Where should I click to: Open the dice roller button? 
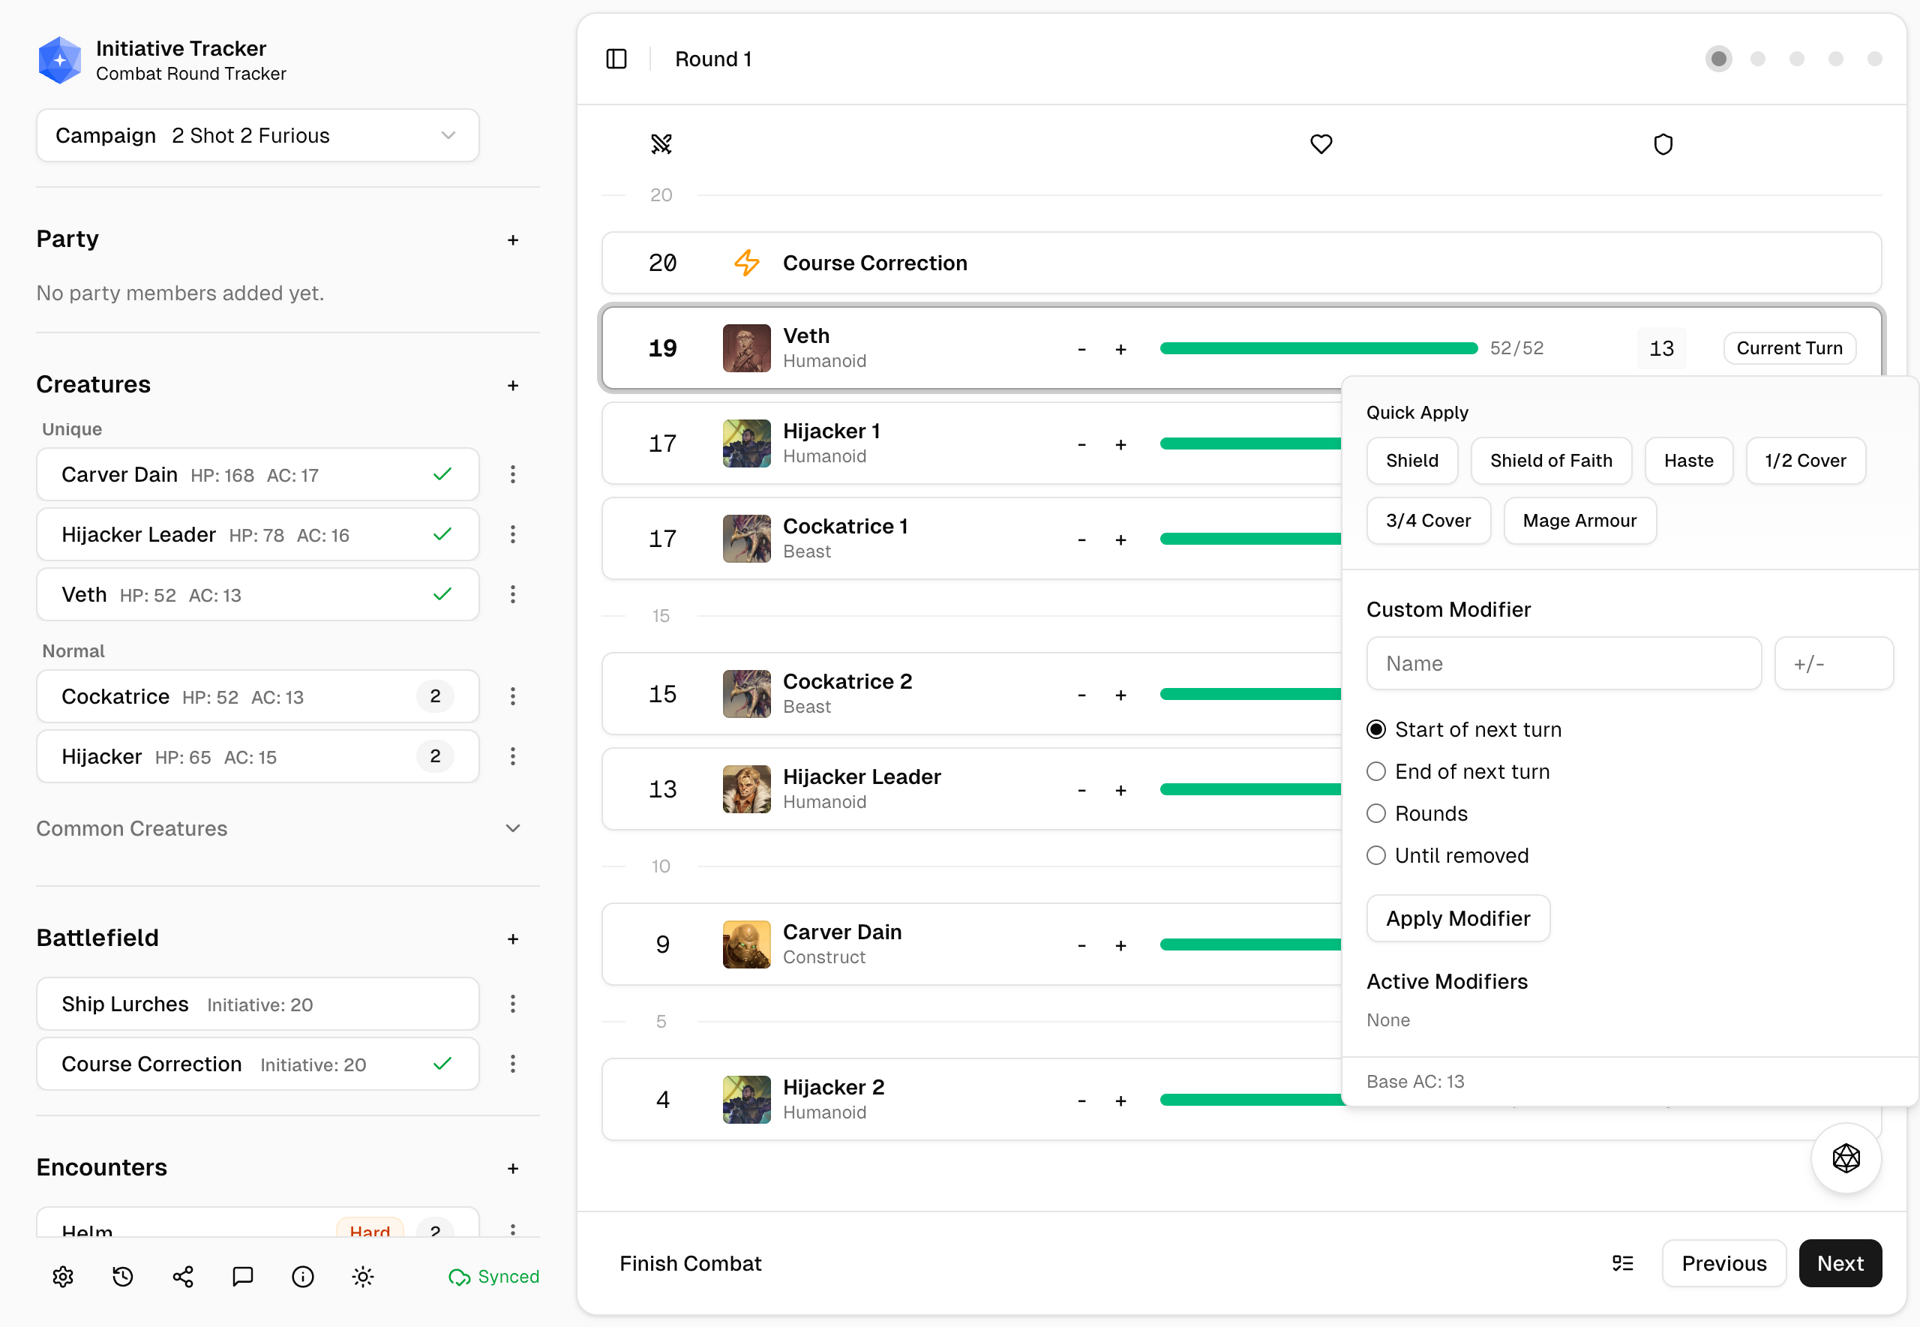click(1845, 1158)
